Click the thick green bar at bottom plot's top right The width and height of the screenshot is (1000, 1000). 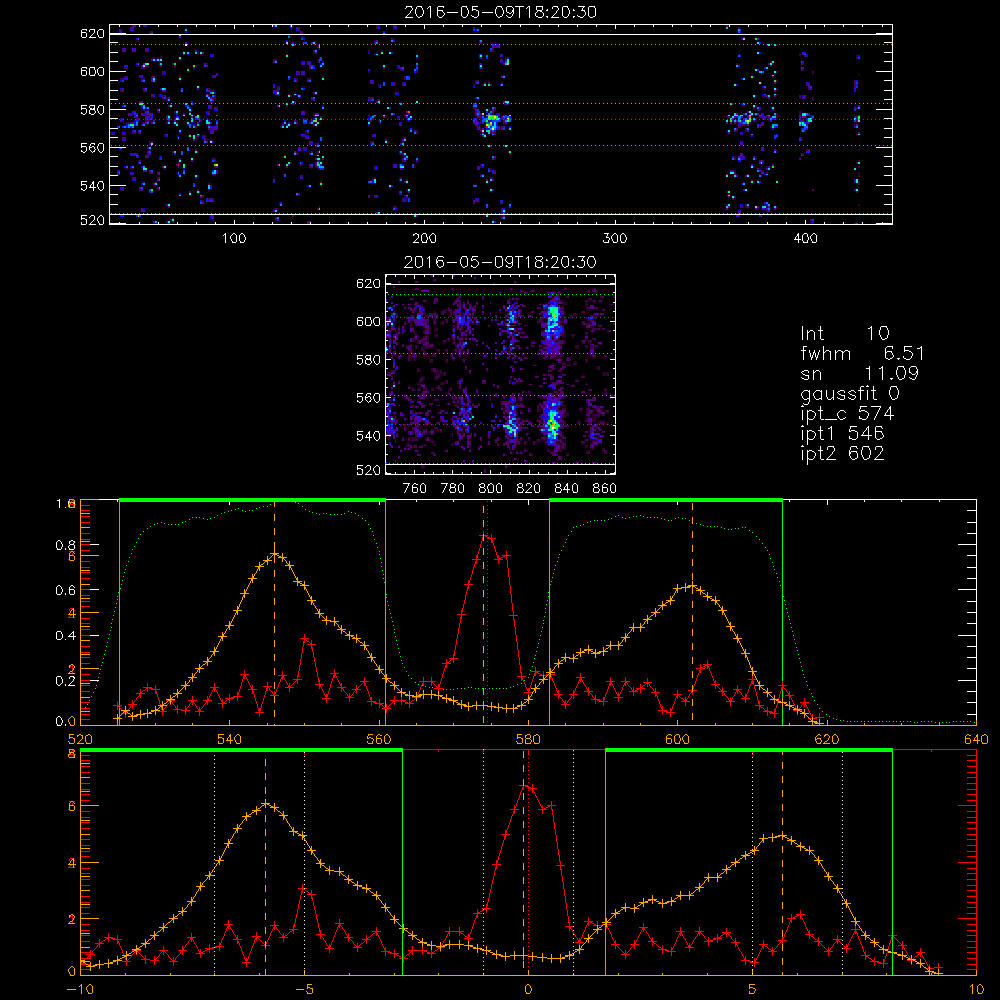point(749,751)
